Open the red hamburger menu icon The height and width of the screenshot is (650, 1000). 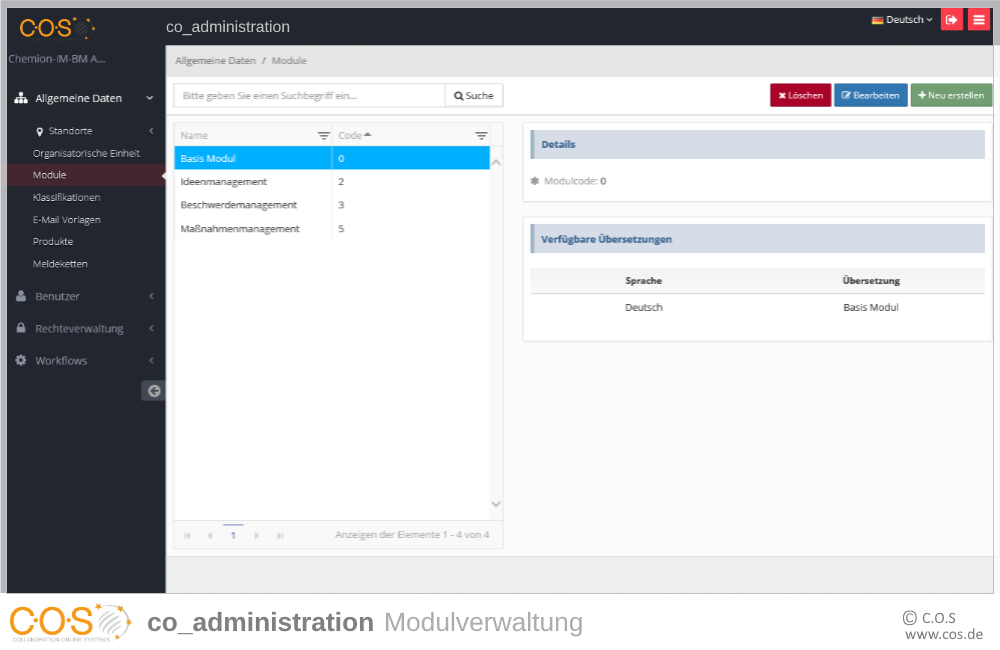click(x=978, y=20)
